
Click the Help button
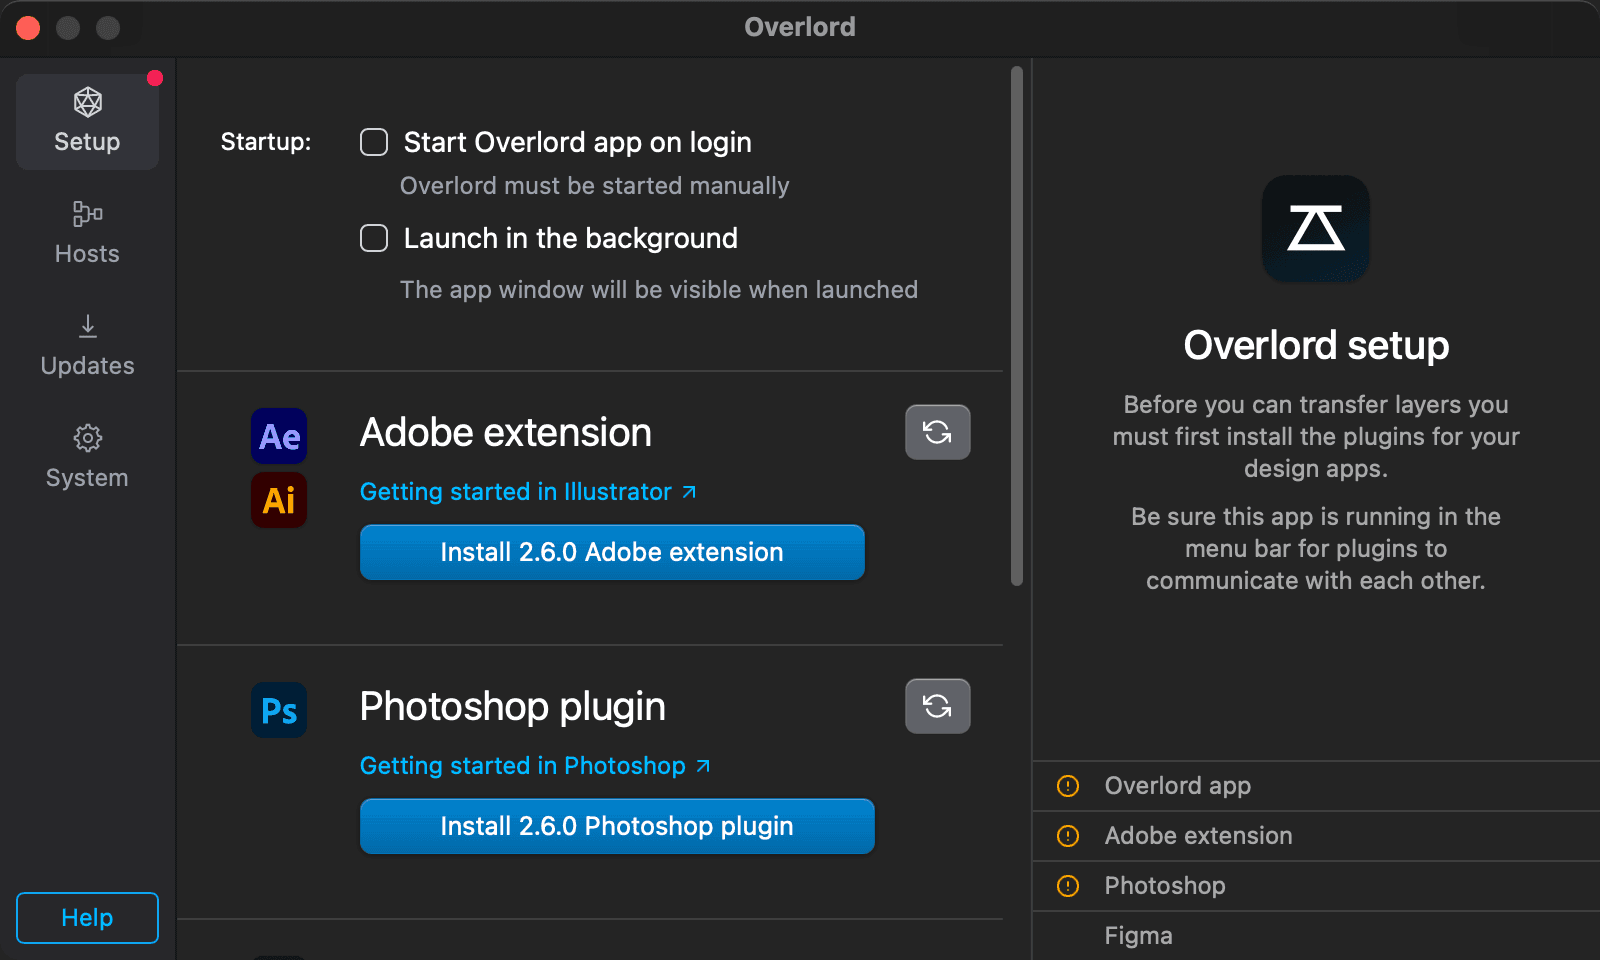coord(87,918)
